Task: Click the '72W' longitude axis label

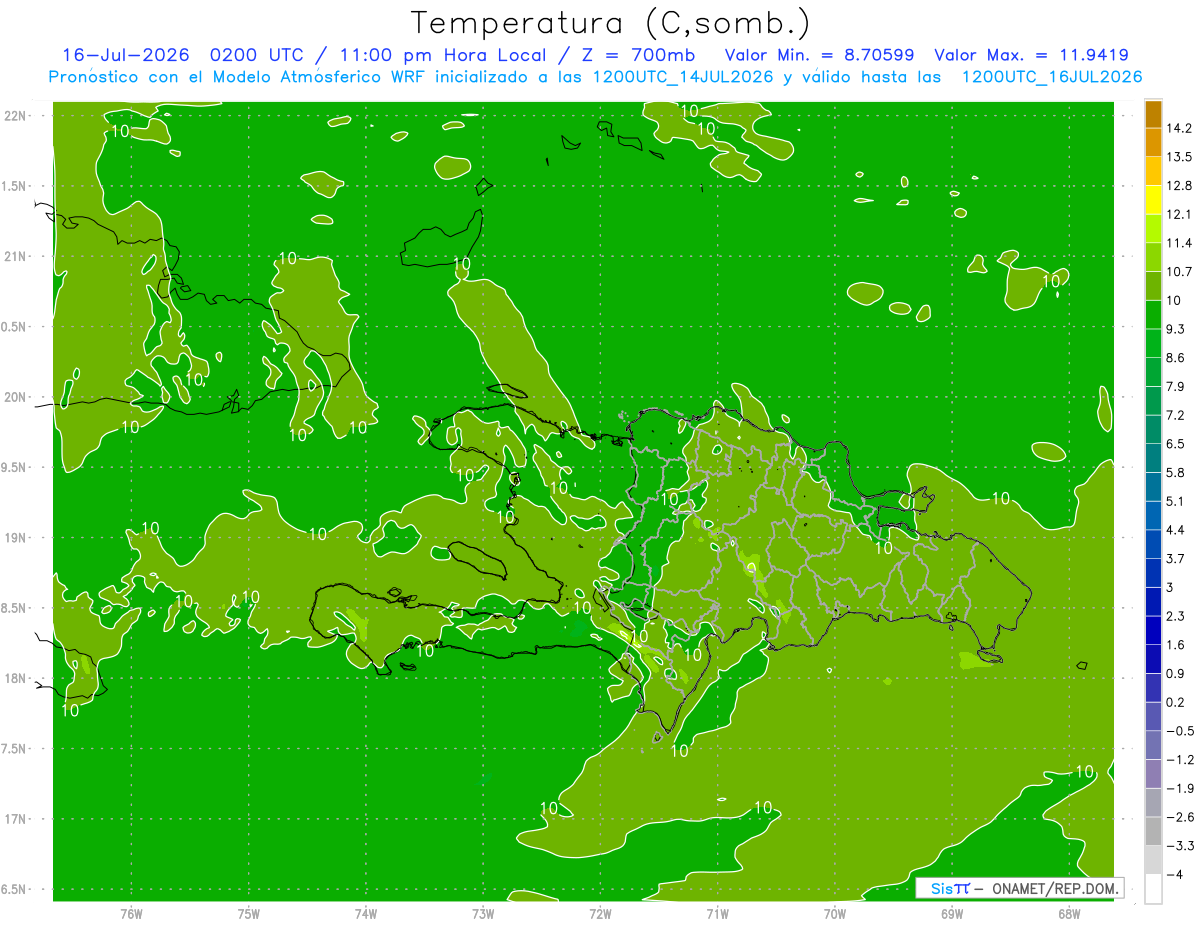Action: point(600,913)
